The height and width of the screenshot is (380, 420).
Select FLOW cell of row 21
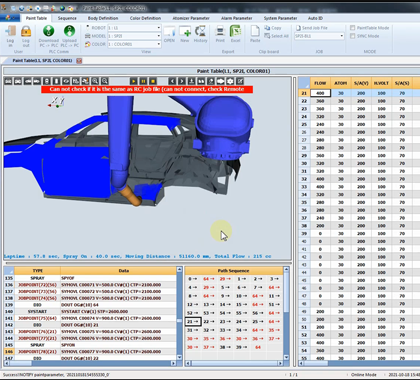(320, 93)
